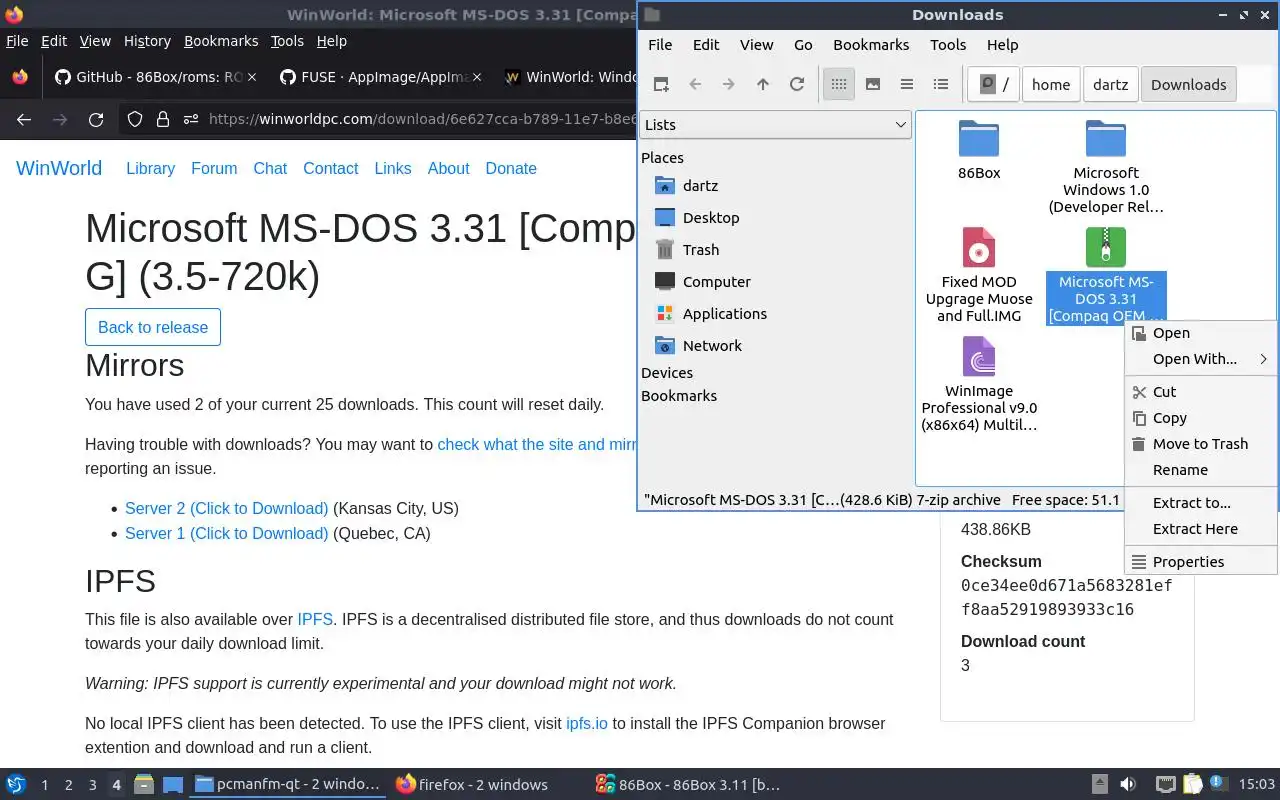Open the application menu in taskbar
The height and width of the screenshot is (800, 1280).
(x=15, y=784)
